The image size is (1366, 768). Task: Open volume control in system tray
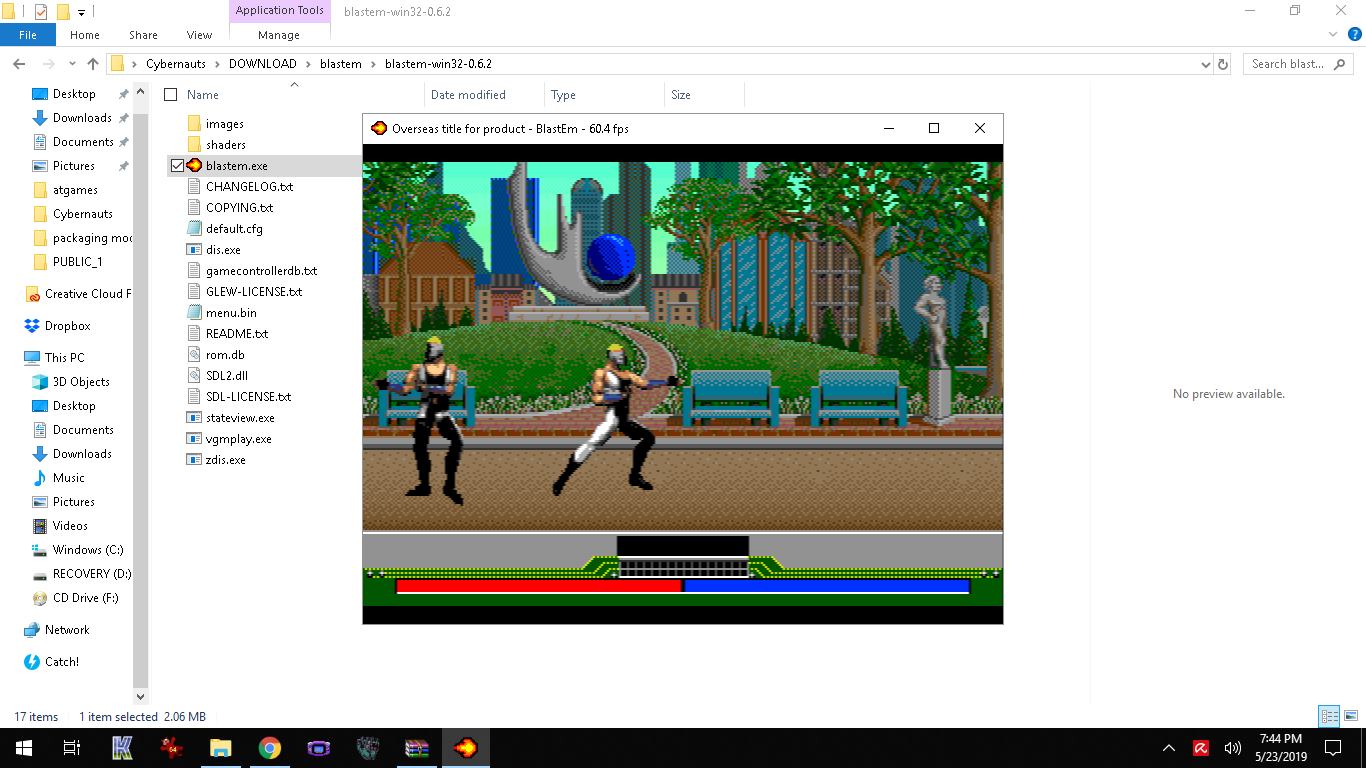1232,748
